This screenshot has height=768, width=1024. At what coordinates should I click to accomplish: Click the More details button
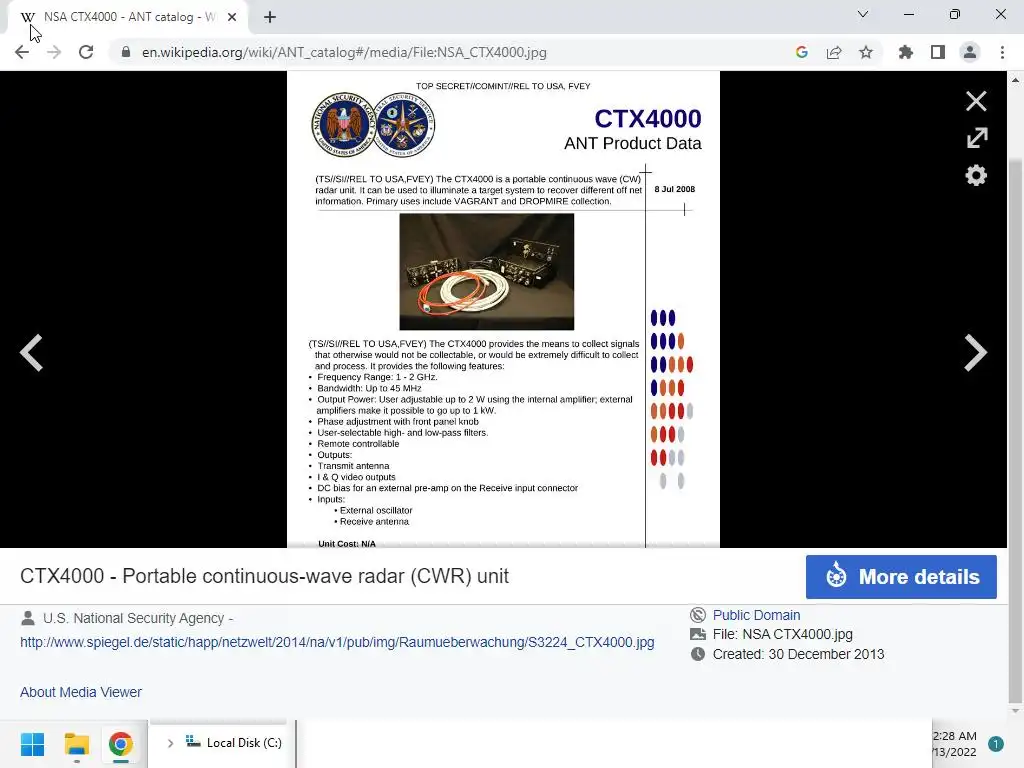point(901,577)
